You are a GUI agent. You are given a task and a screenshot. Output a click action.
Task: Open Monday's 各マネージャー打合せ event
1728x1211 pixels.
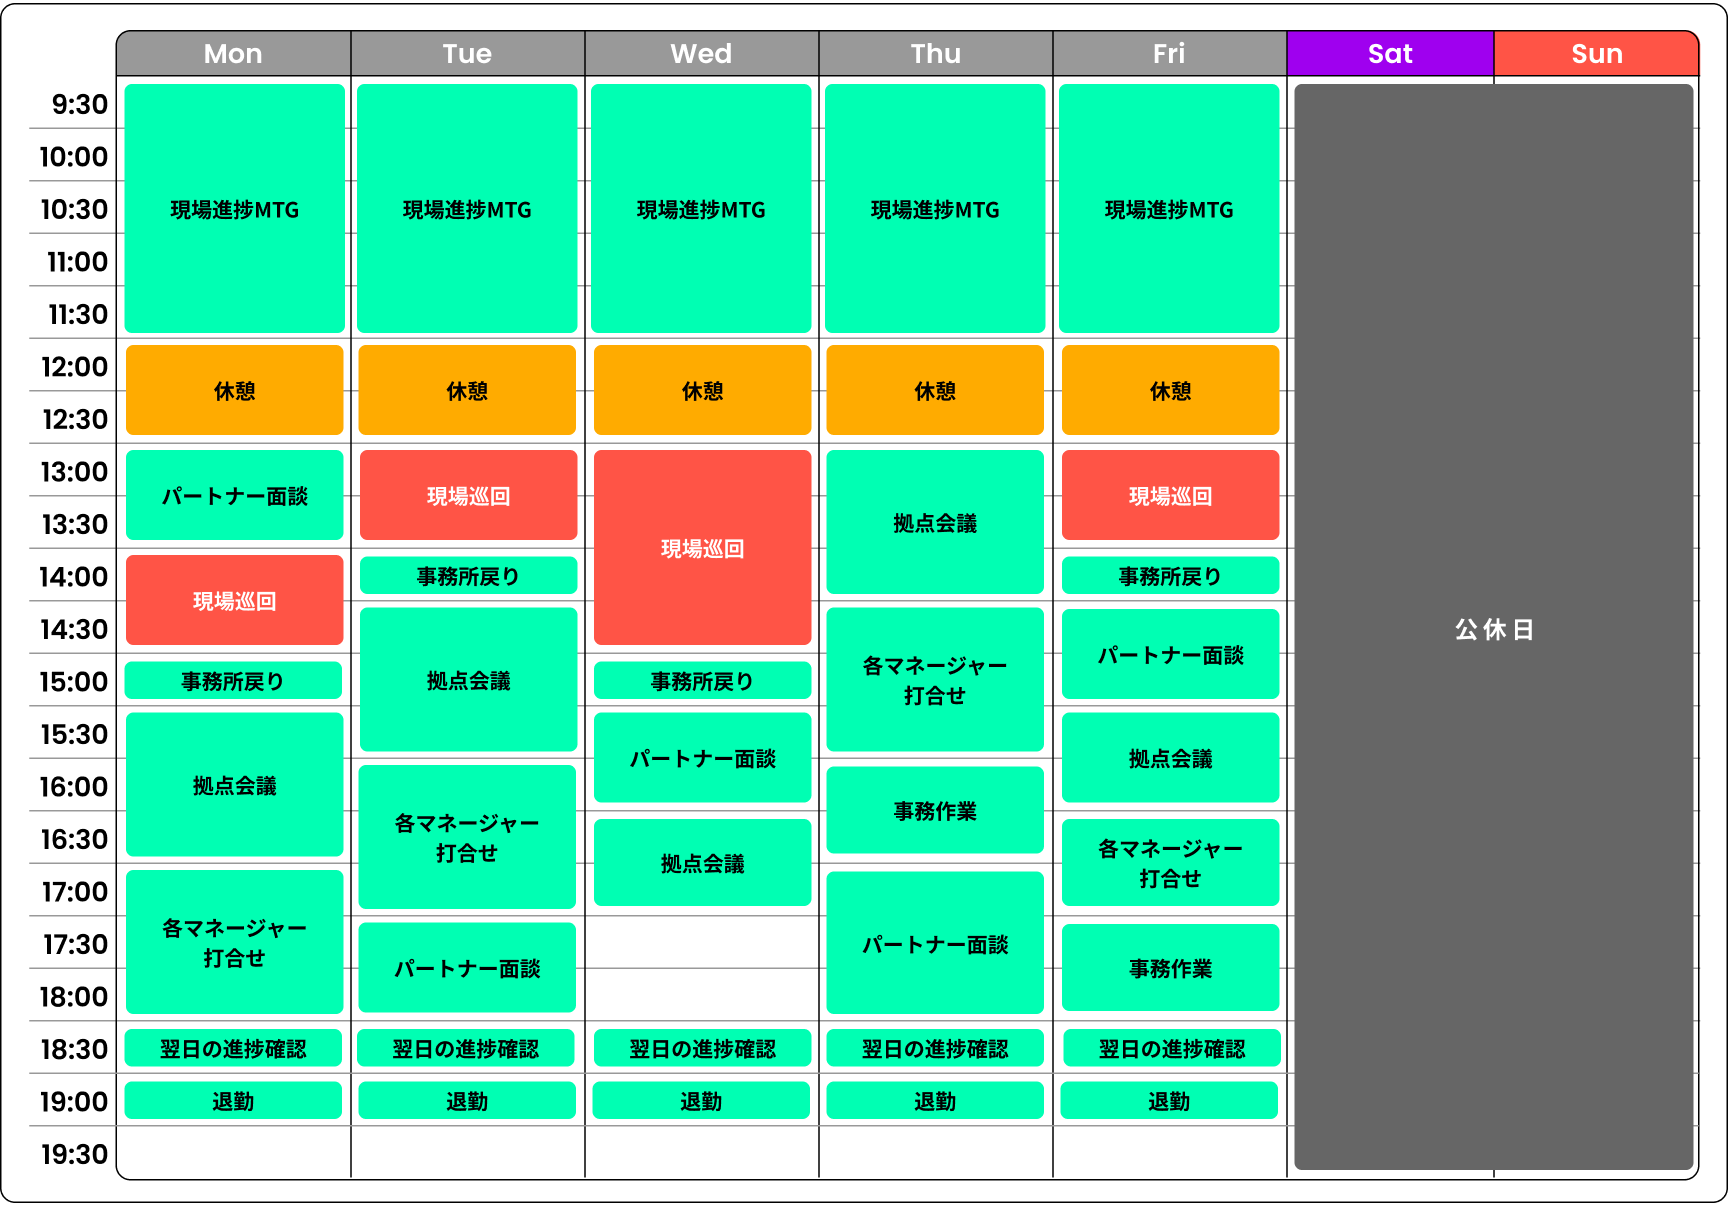[x=234, y=942]
